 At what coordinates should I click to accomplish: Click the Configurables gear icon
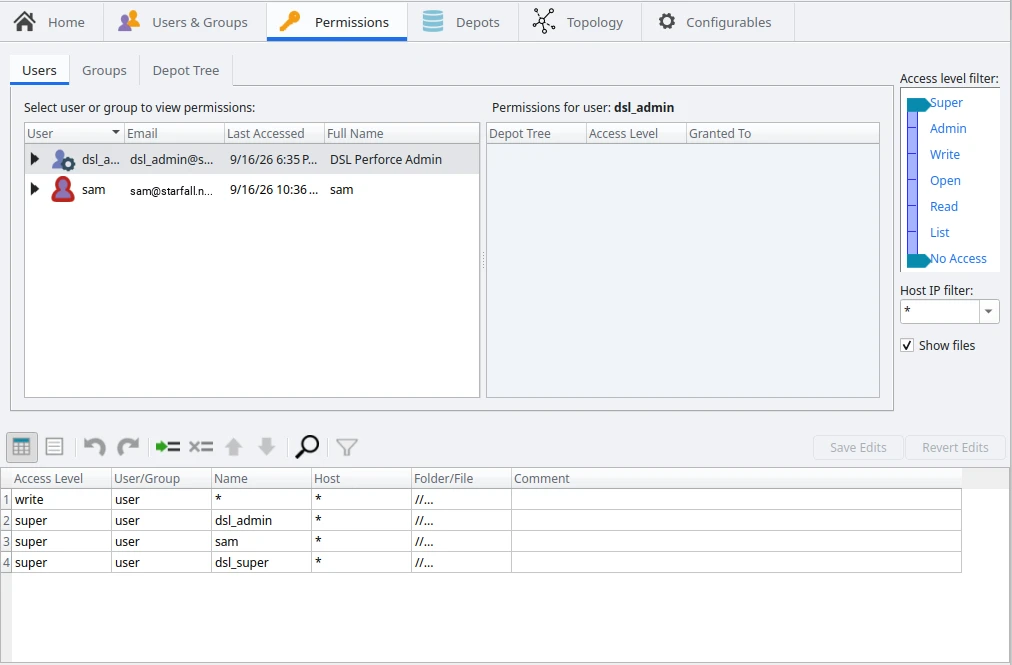[x=667, y=21]
